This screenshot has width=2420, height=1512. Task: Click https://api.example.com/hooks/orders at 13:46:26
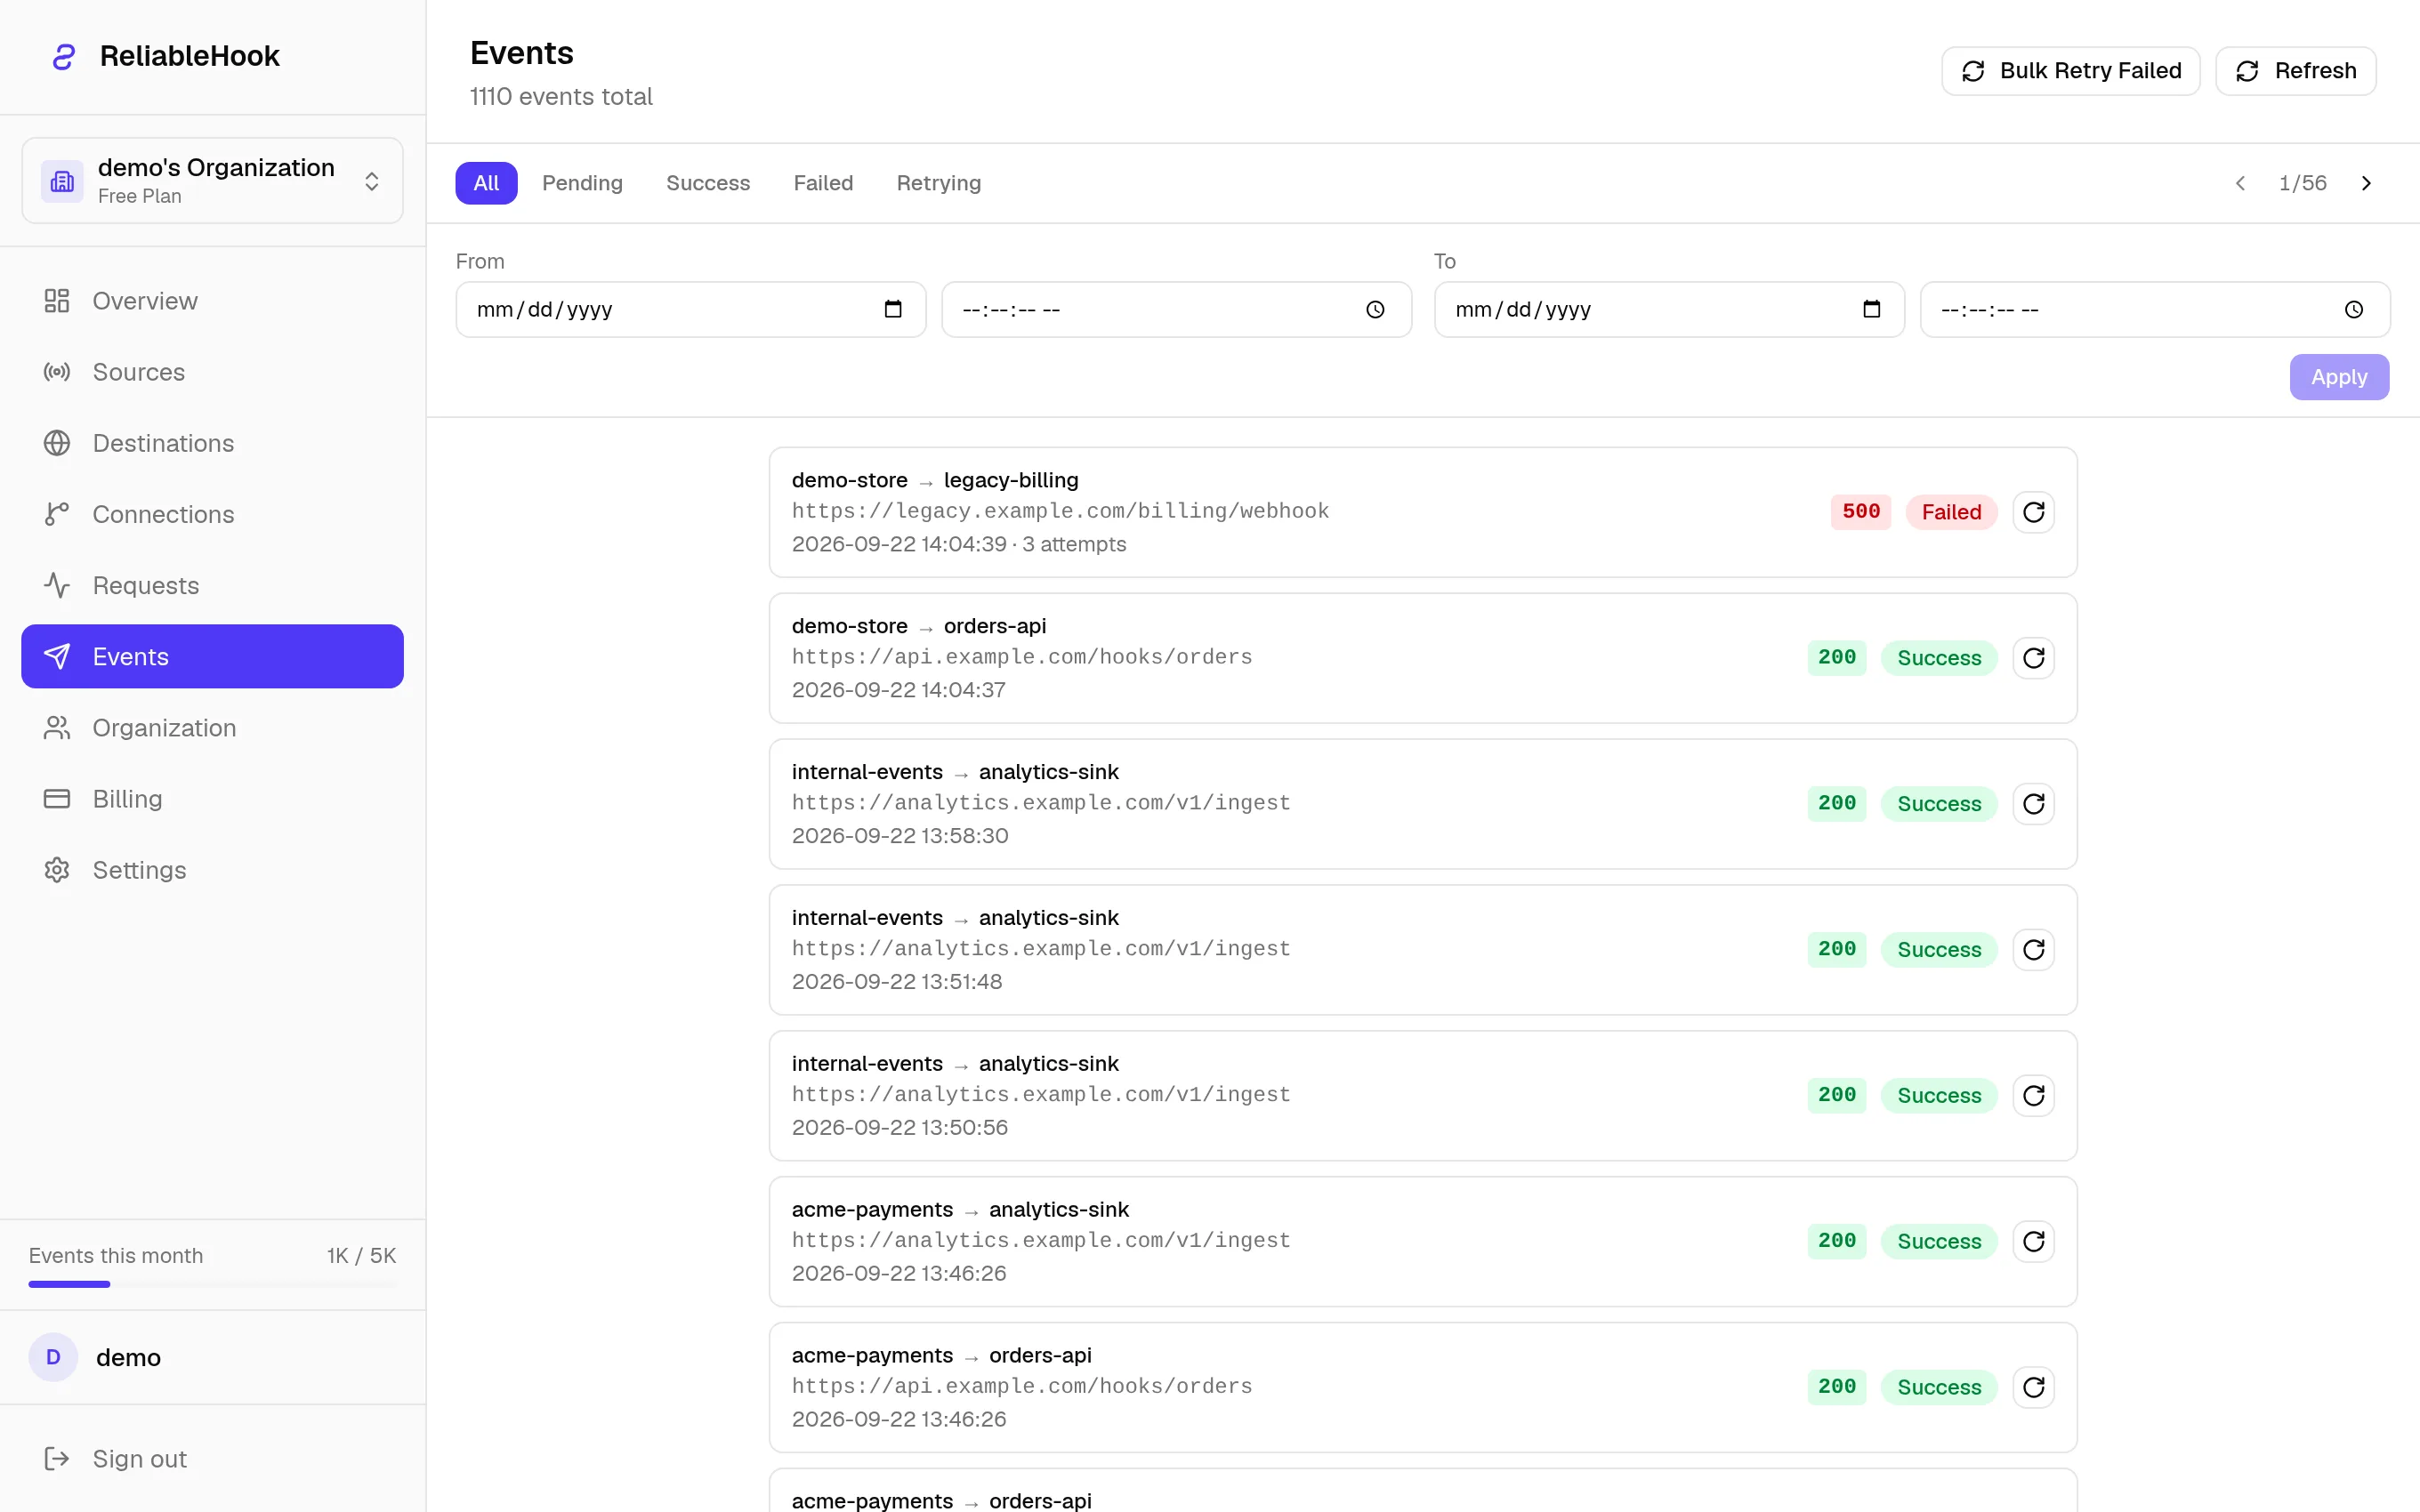(1022, 1386)
